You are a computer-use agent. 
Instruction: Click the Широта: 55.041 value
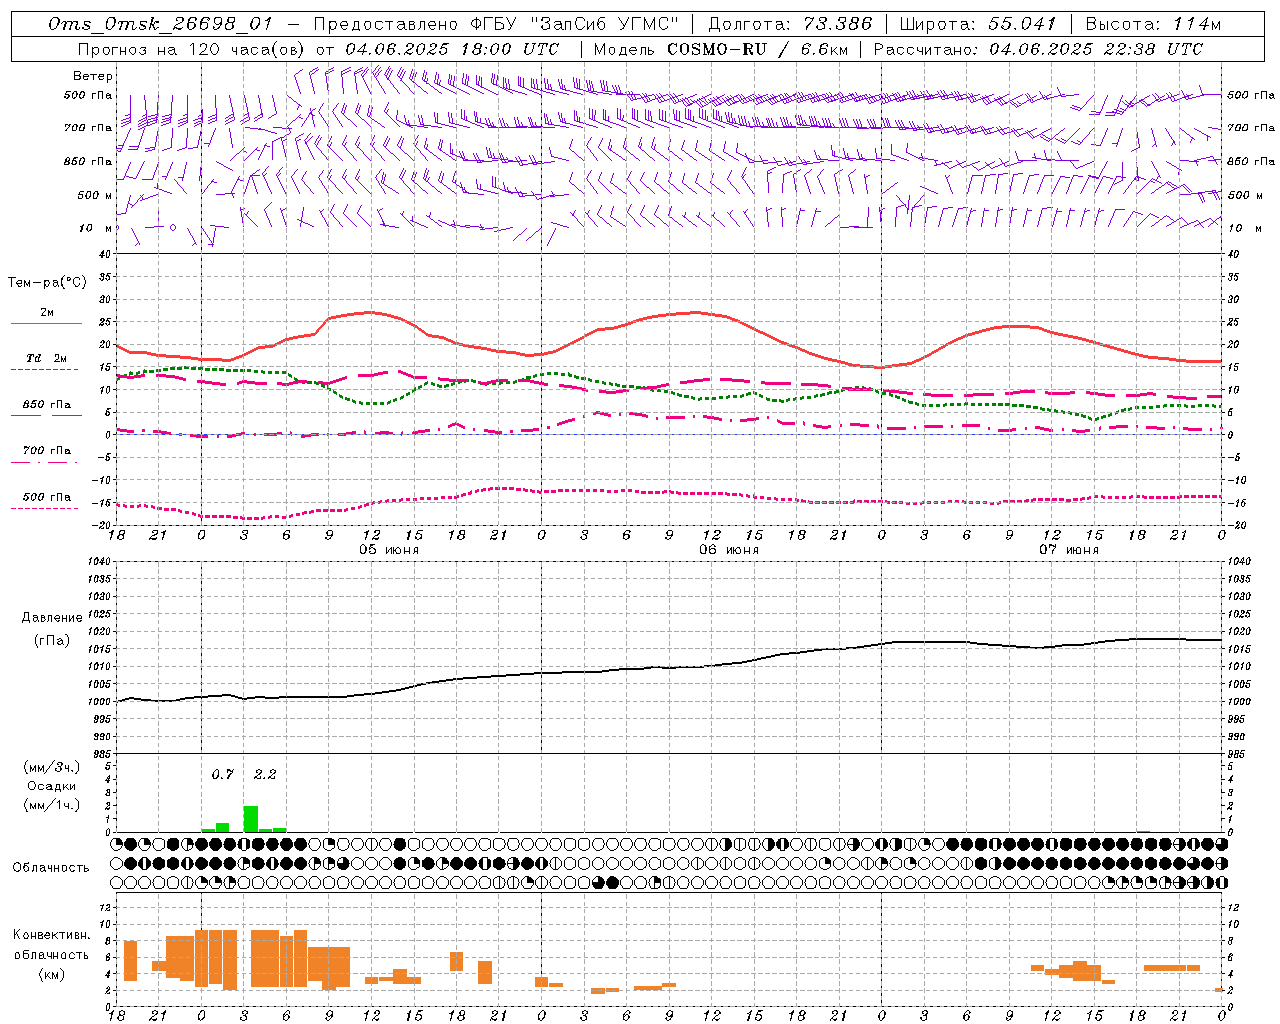coord(977,24)
